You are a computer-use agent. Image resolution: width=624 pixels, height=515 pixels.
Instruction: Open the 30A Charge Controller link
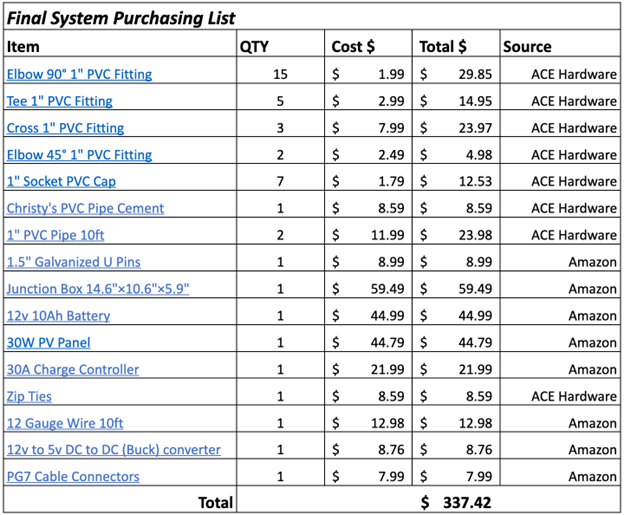[x=73, y=370]
